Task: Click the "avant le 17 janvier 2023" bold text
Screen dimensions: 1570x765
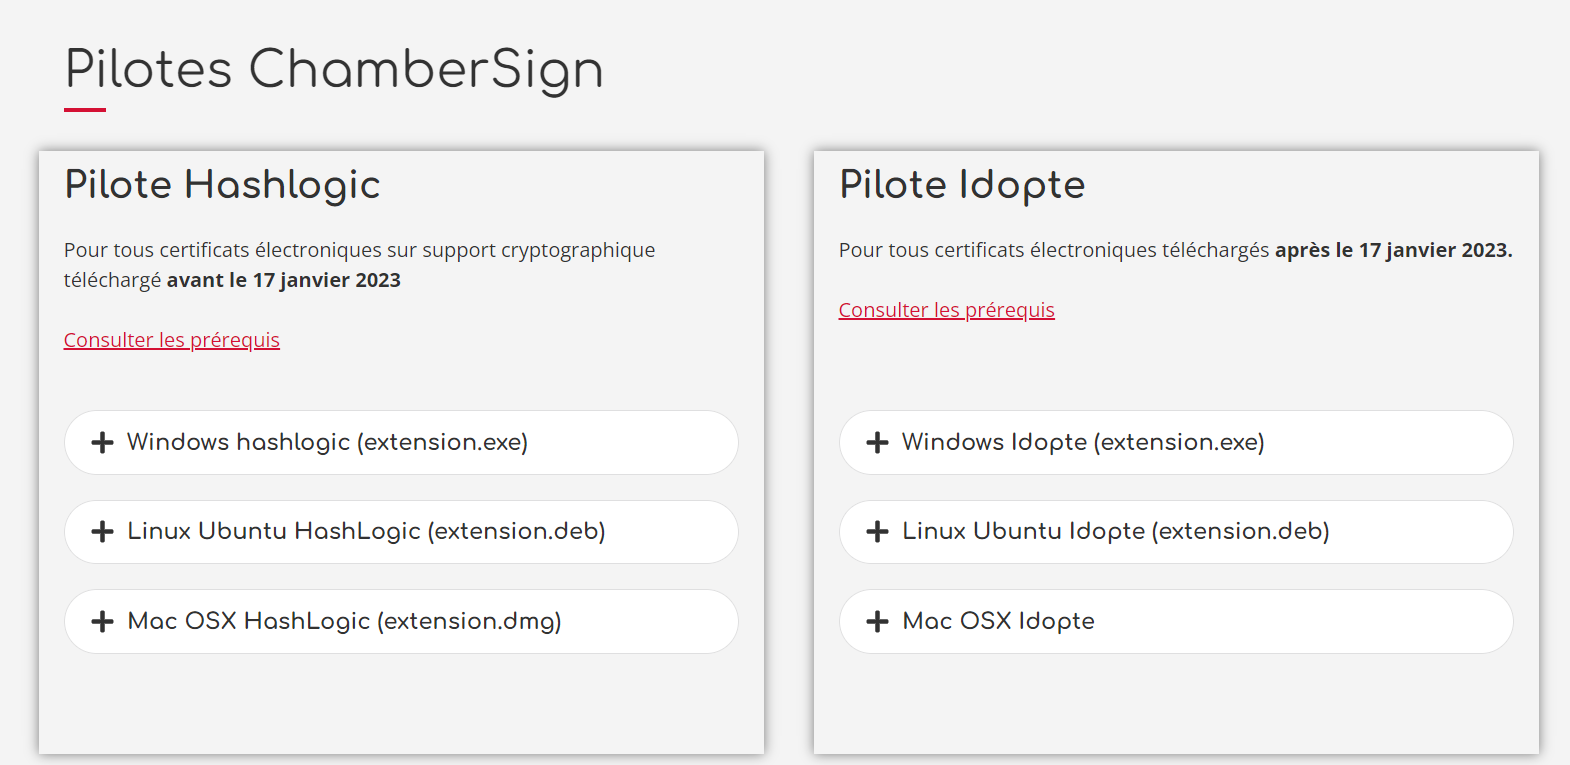Action: point(283,280)
